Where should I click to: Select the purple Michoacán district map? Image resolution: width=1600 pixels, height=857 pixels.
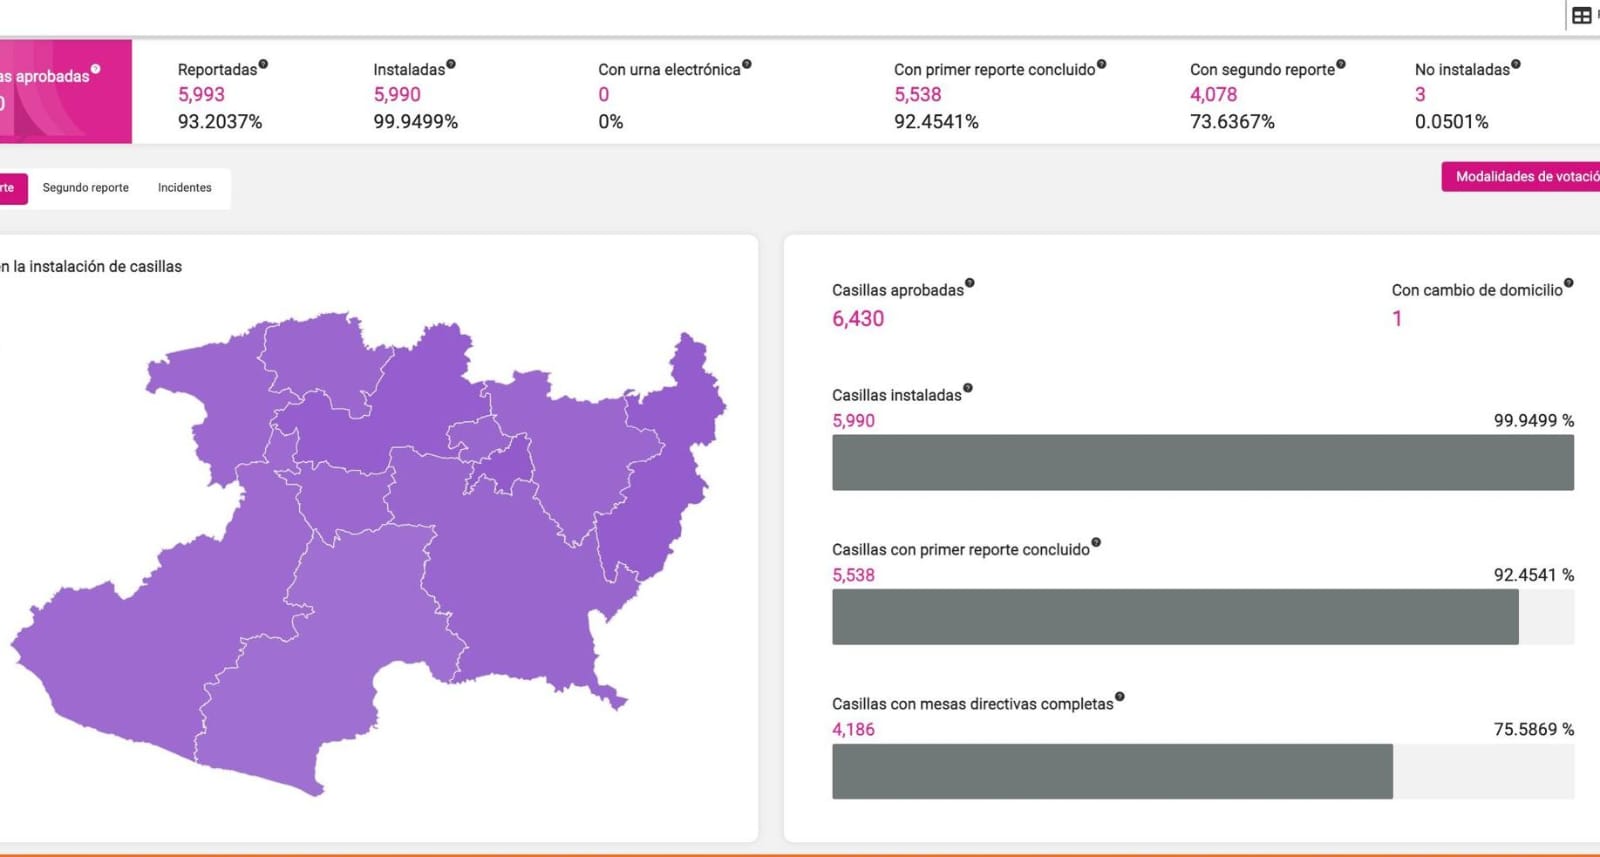coord(380,560)
